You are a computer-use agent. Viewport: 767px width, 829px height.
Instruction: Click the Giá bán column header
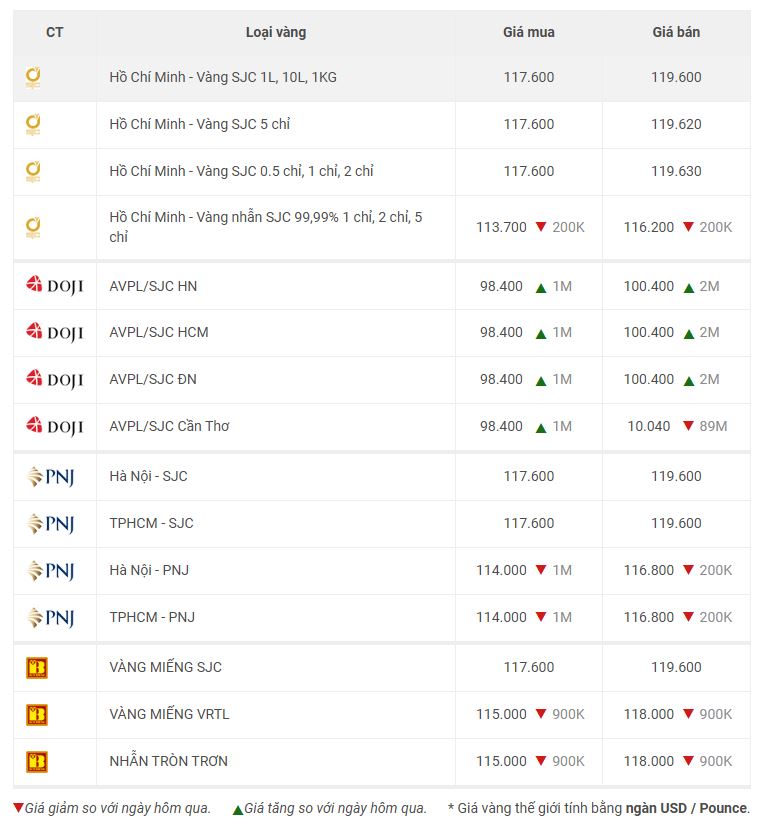tap(676, 32)
